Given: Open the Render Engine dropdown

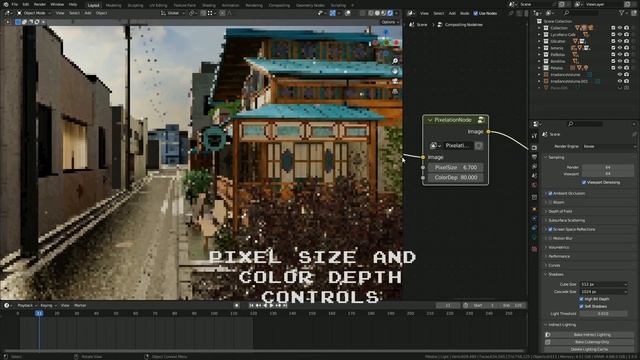Looking at the screenshot, I should pyautogui.click(x=609, y=146).
